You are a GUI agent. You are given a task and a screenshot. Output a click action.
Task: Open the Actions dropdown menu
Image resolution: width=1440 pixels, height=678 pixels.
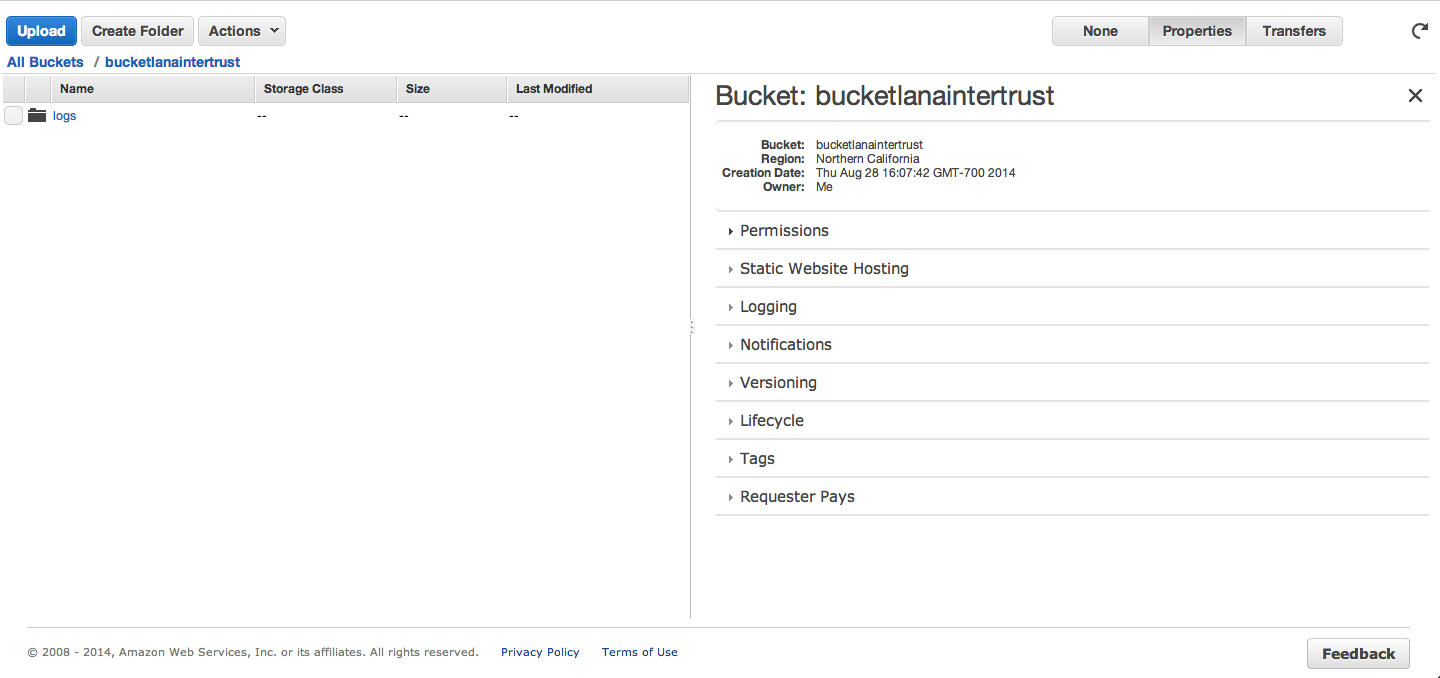[x=242, y=31]
